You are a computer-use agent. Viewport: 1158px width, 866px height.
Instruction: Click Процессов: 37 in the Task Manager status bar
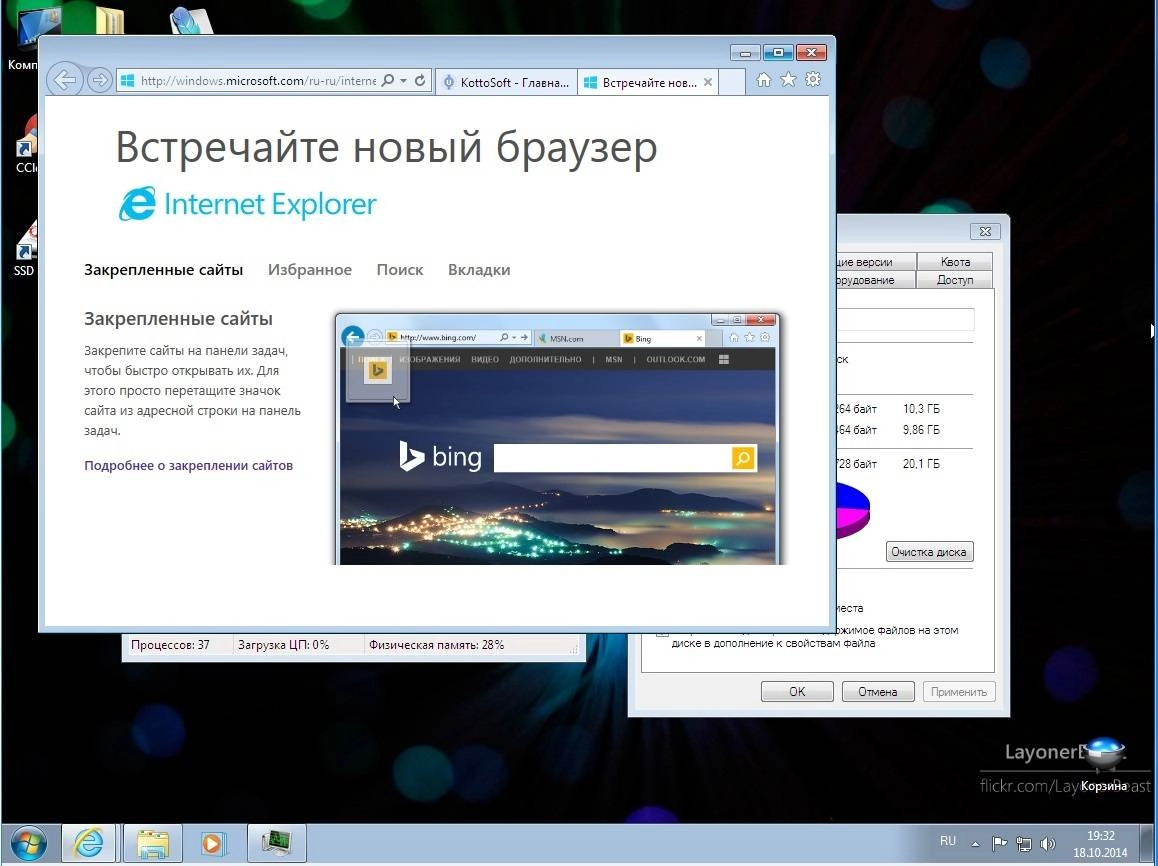pos(170,645)
